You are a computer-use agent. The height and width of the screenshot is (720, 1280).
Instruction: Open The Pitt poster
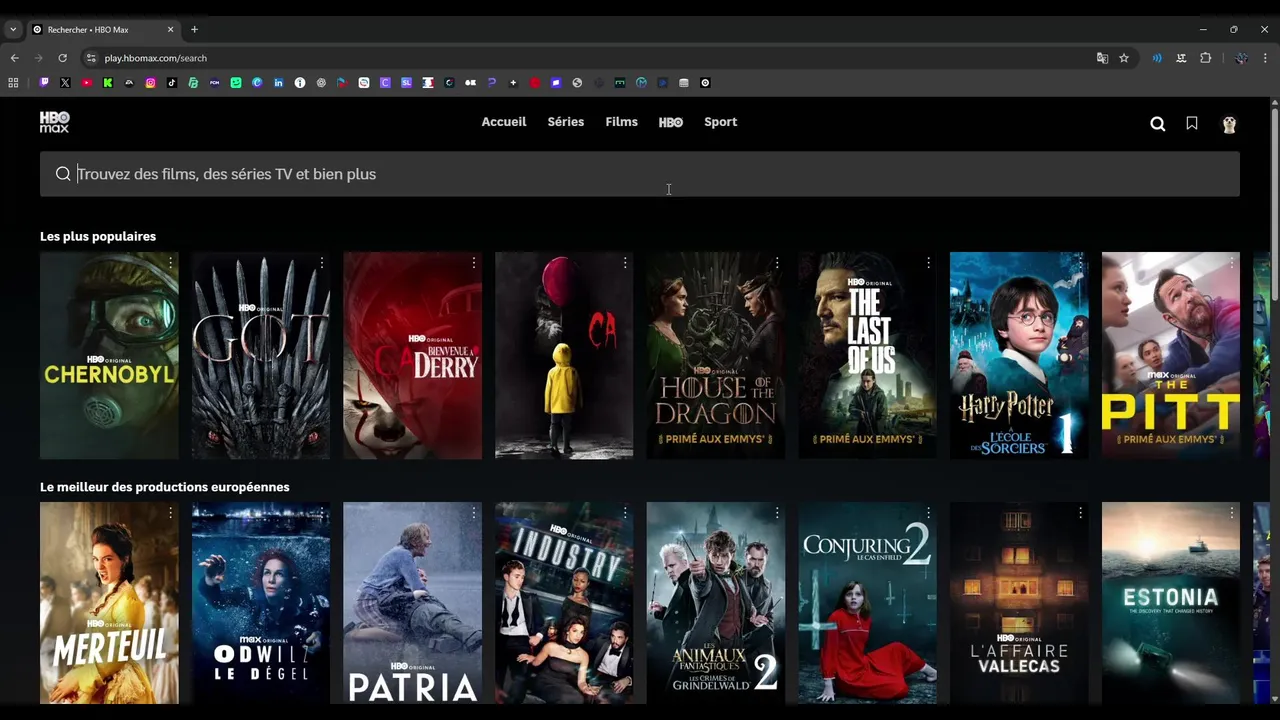(x=1171, y=356)
